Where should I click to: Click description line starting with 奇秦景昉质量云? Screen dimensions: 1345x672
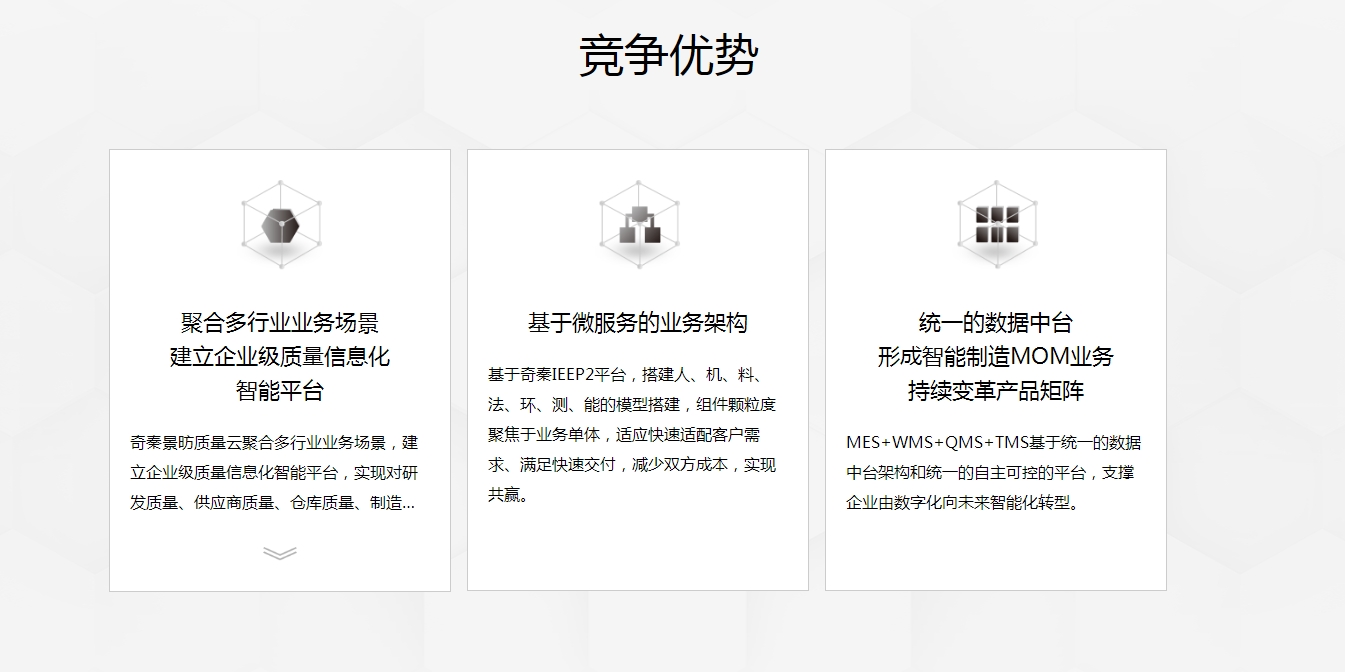coord(274,443)
